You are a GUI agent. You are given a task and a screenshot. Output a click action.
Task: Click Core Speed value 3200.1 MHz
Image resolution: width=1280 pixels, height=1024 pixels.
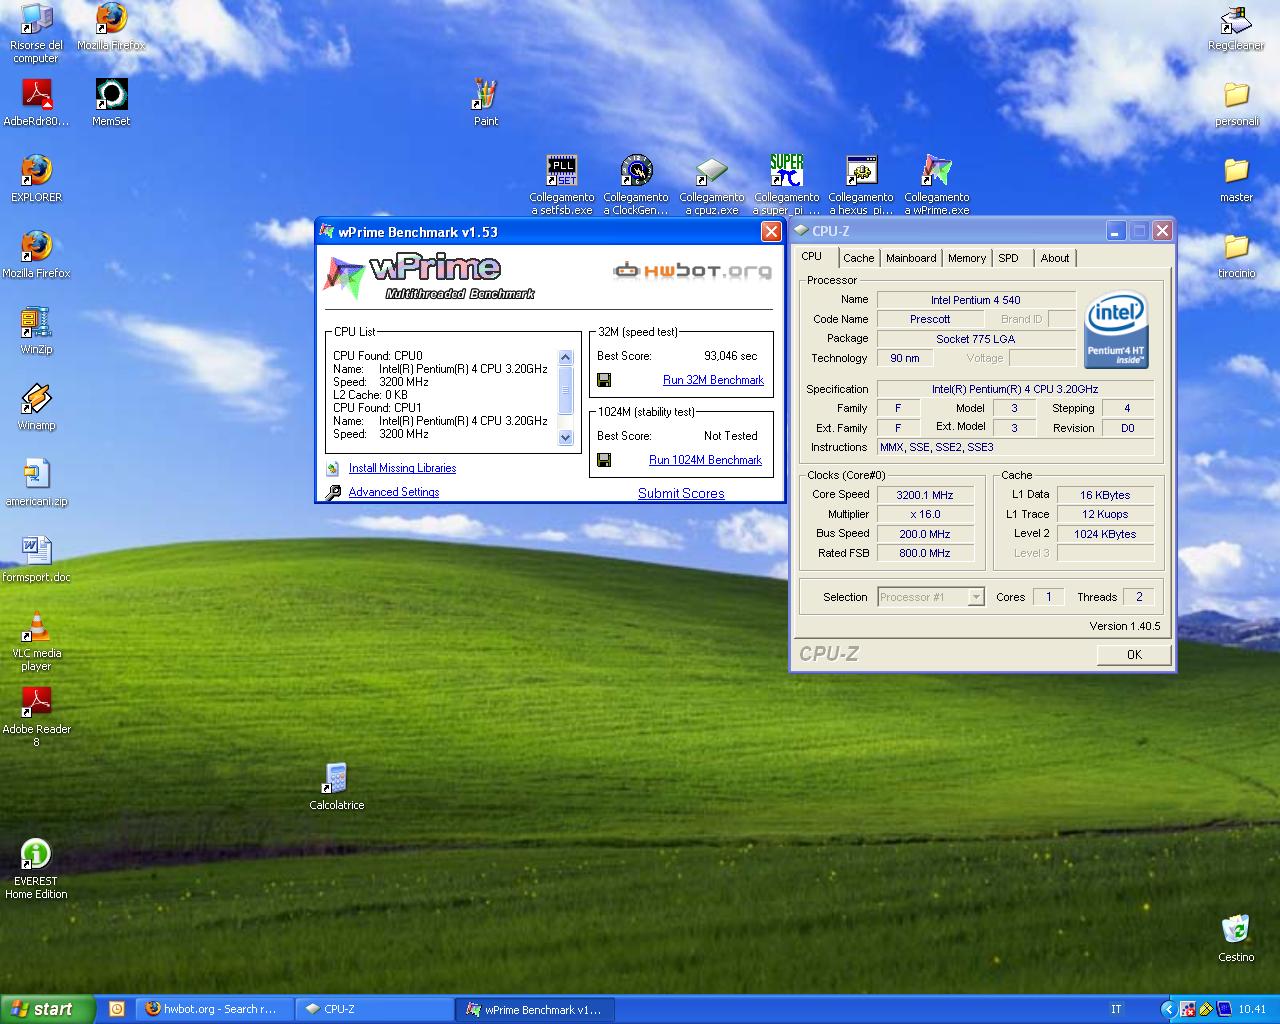tap(925, 495)
